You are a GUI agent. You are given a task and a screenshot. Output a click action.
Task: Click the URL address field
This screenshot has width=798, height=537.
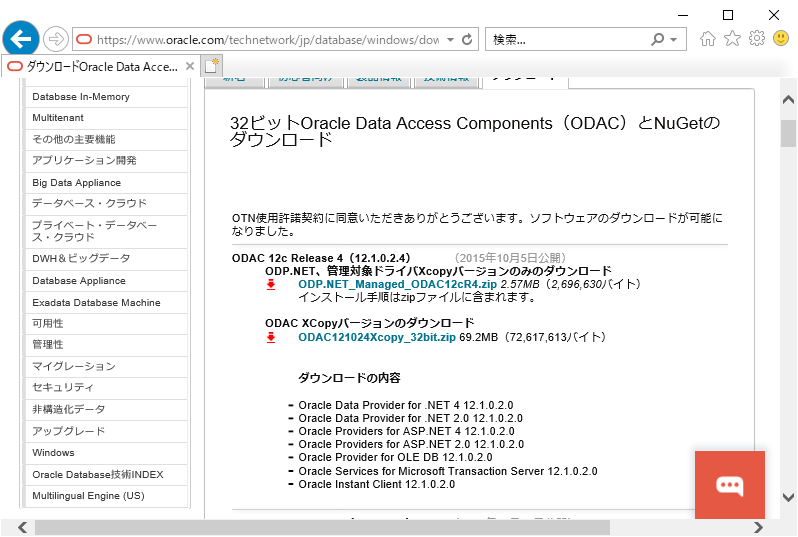[267, 40]
